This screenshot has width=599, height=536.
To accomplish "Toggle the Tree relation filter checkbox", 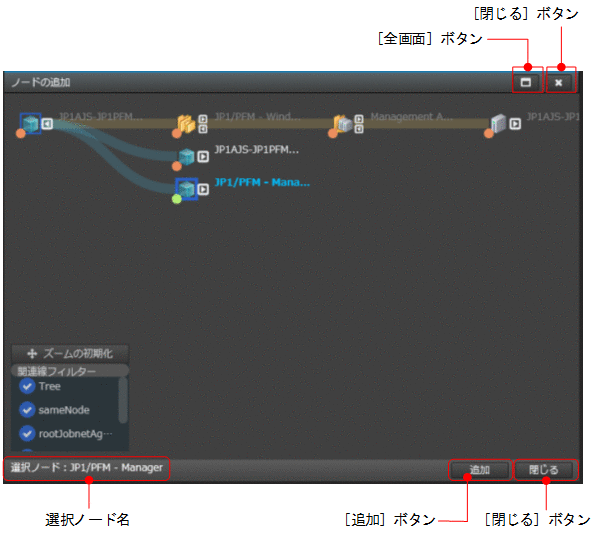I will tap(27, 386).
